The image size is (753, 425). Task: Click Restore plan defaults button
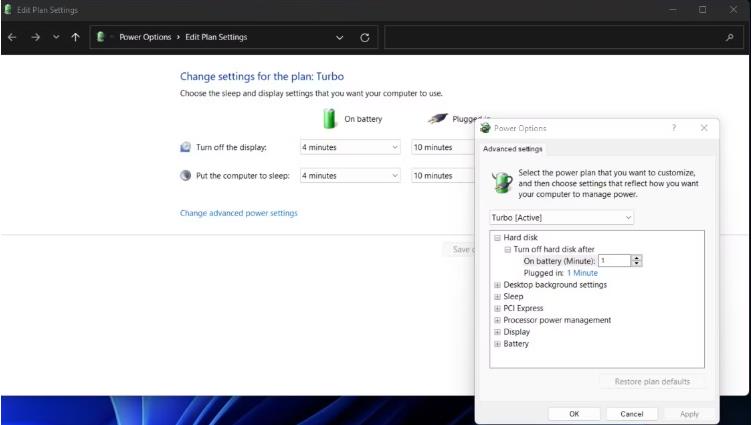point(652,382)
